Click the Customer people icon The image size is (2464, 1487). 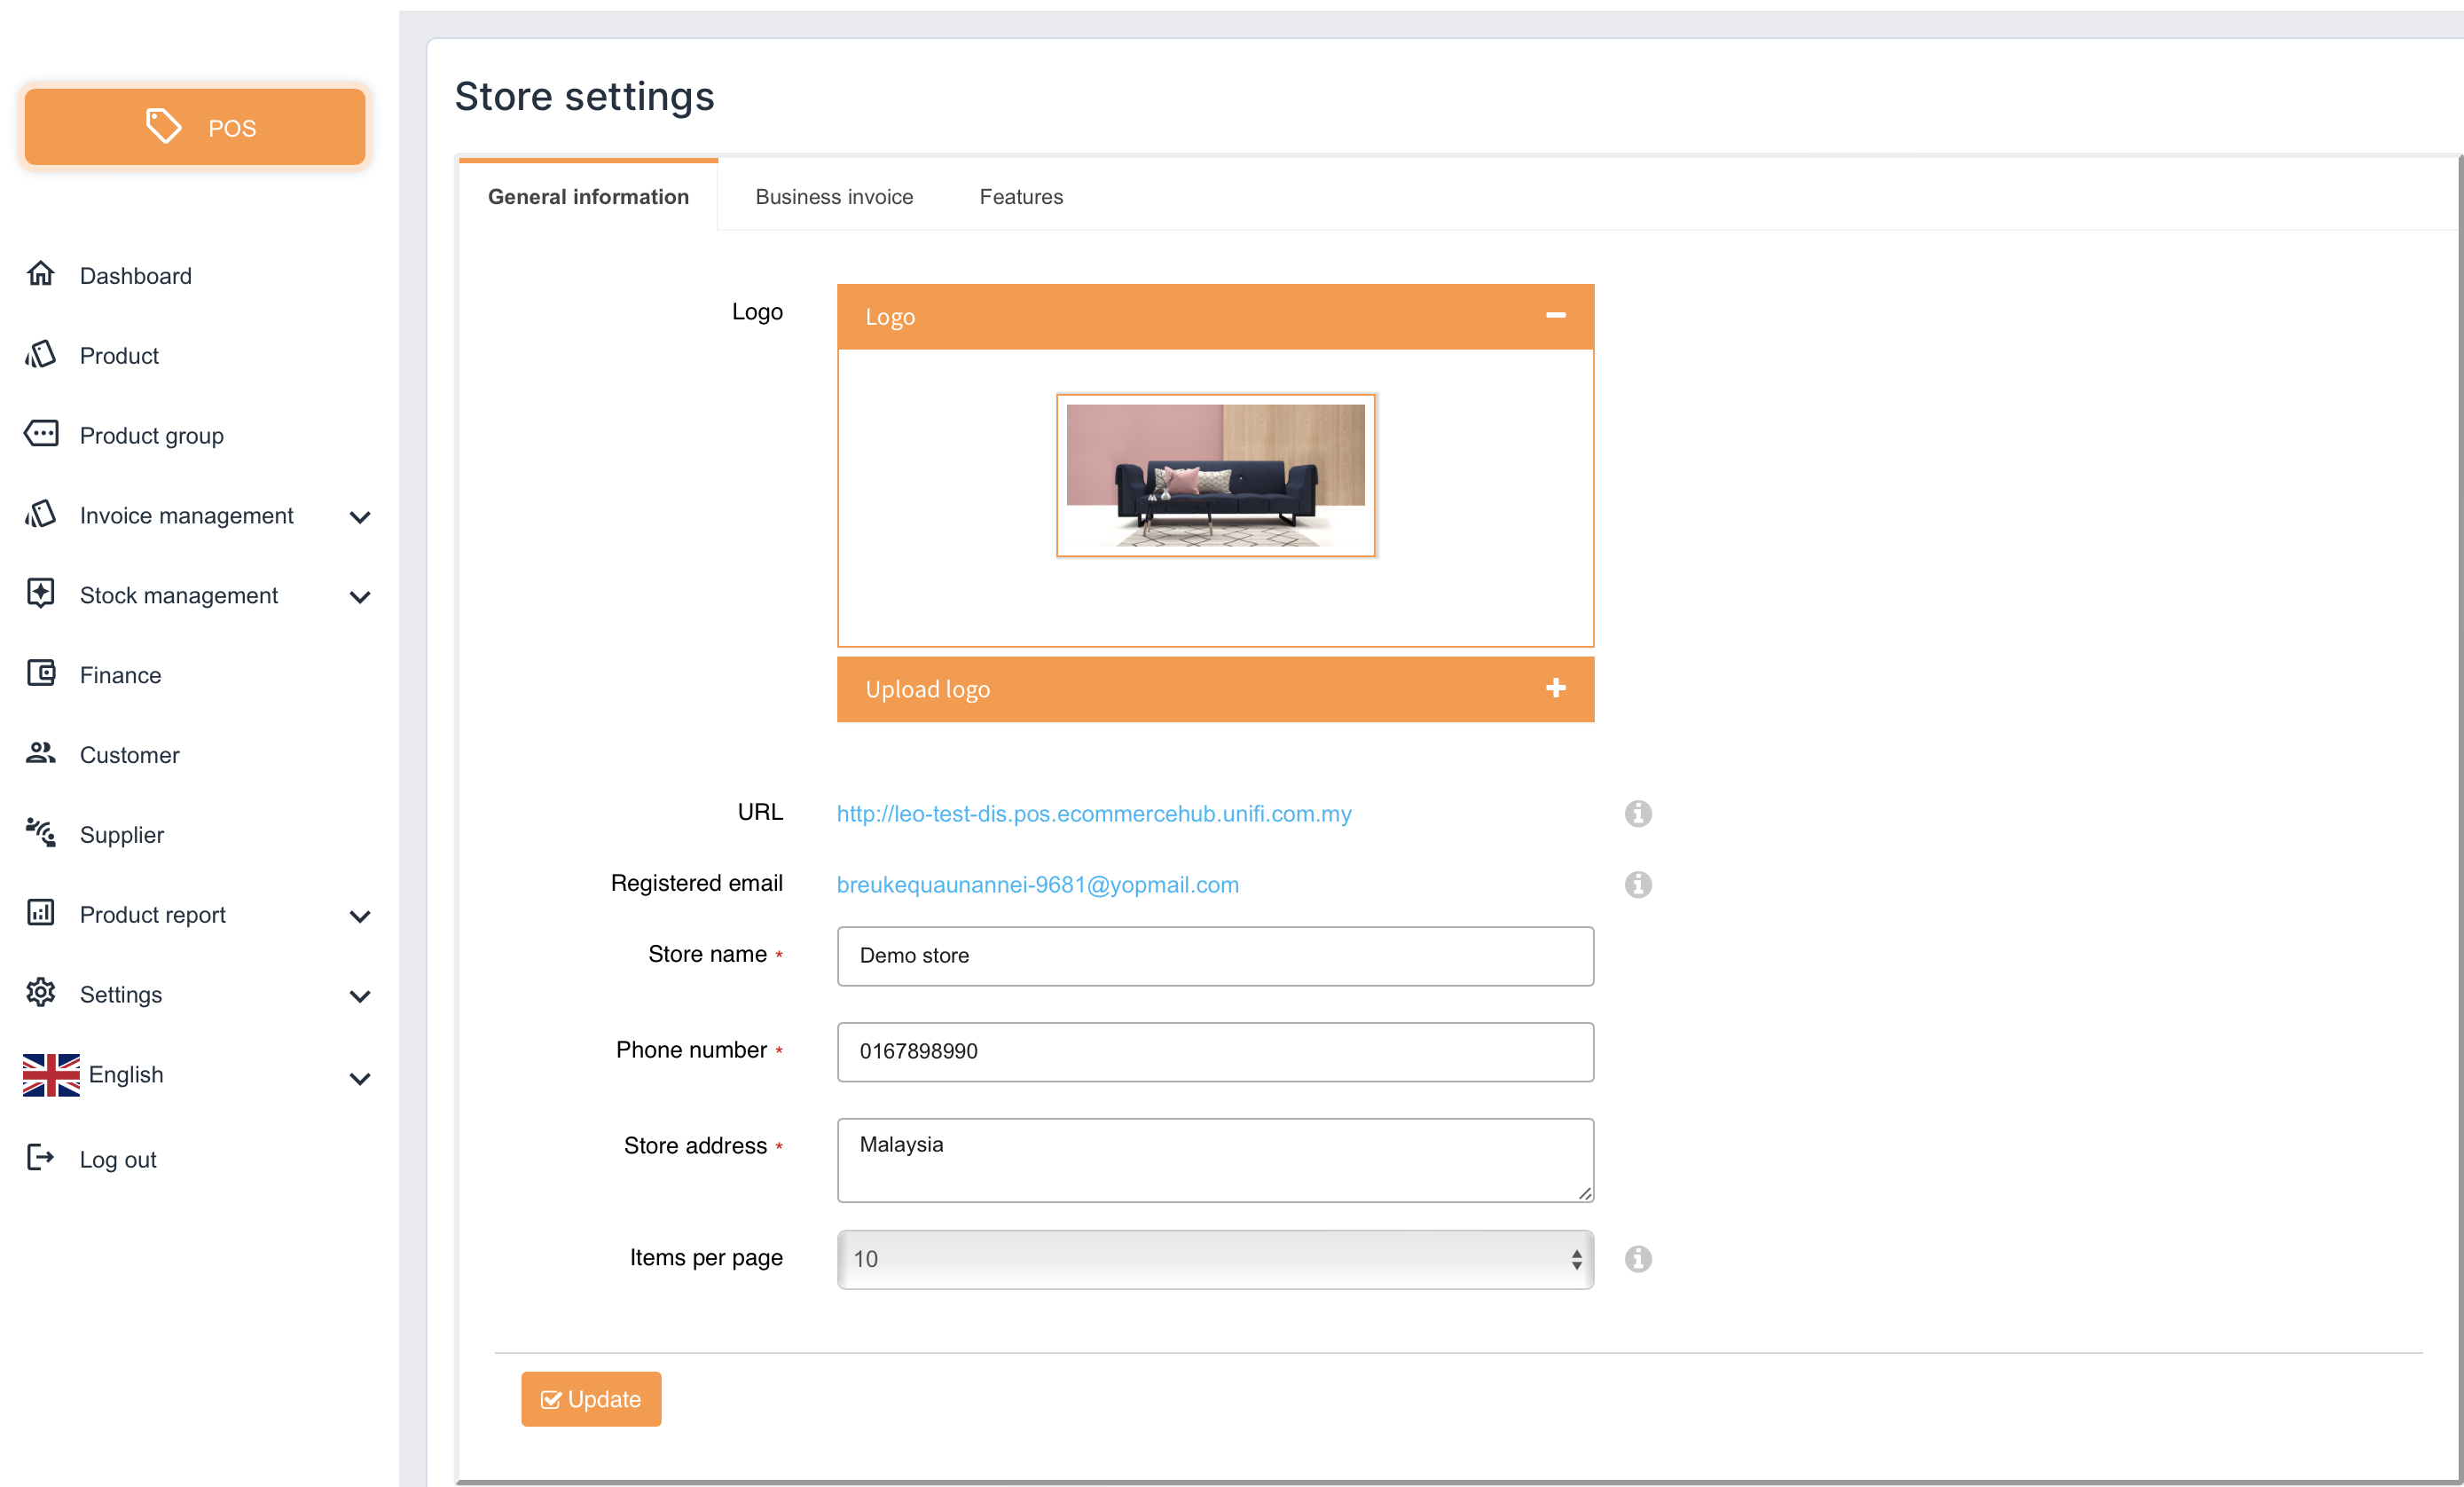tap(40, 753)
